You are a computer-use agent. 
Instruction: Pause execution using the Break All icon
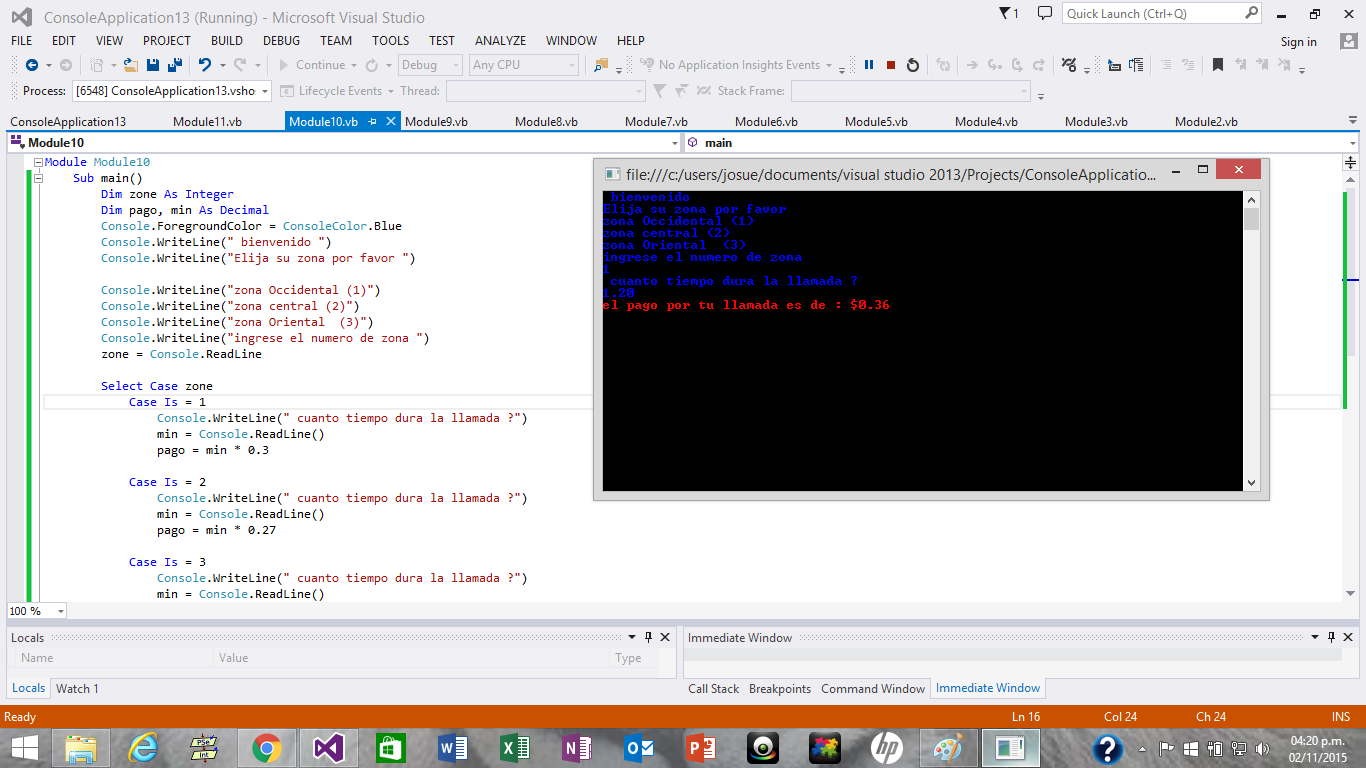[870, 63]
